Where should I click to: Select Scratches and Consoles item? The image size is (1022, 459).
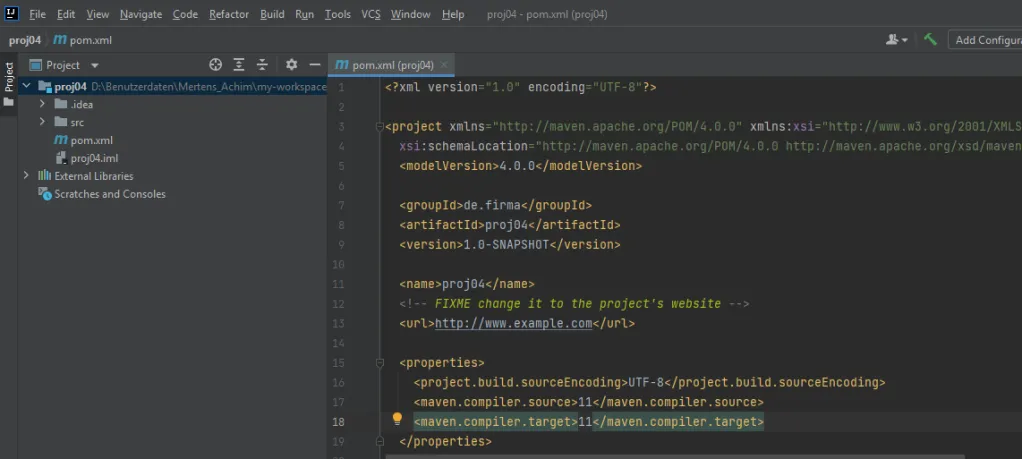click(x=102, y=194)
